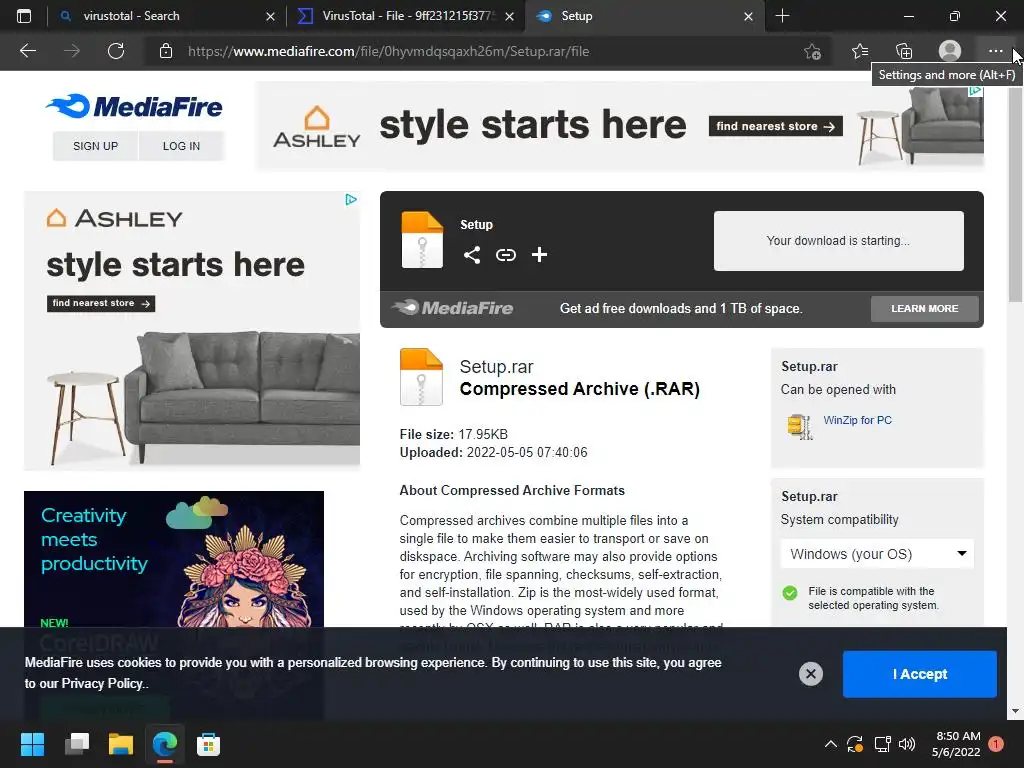This screenshot has height=768, width=1024.
Task: Add this page to favorites star icon
Action: pos(812,51)
